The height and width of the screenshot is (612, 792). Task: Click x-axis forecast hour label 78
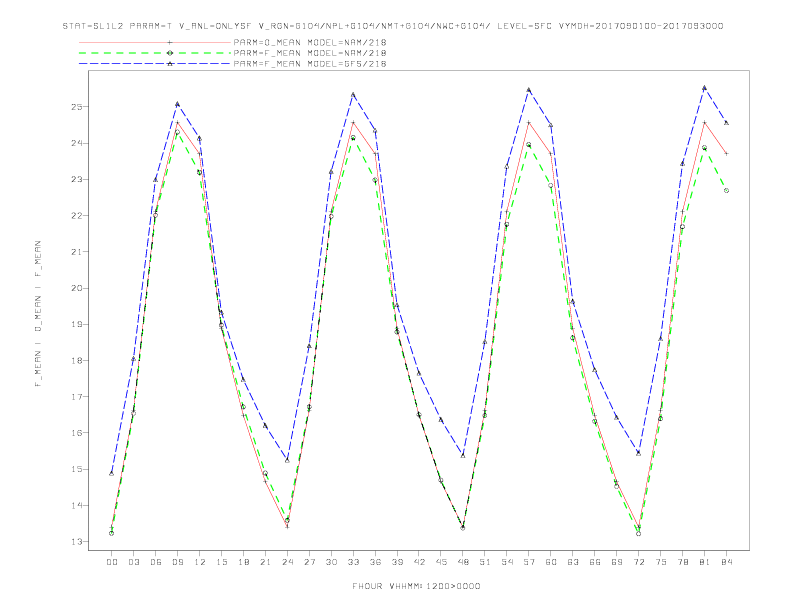[682, 562]
